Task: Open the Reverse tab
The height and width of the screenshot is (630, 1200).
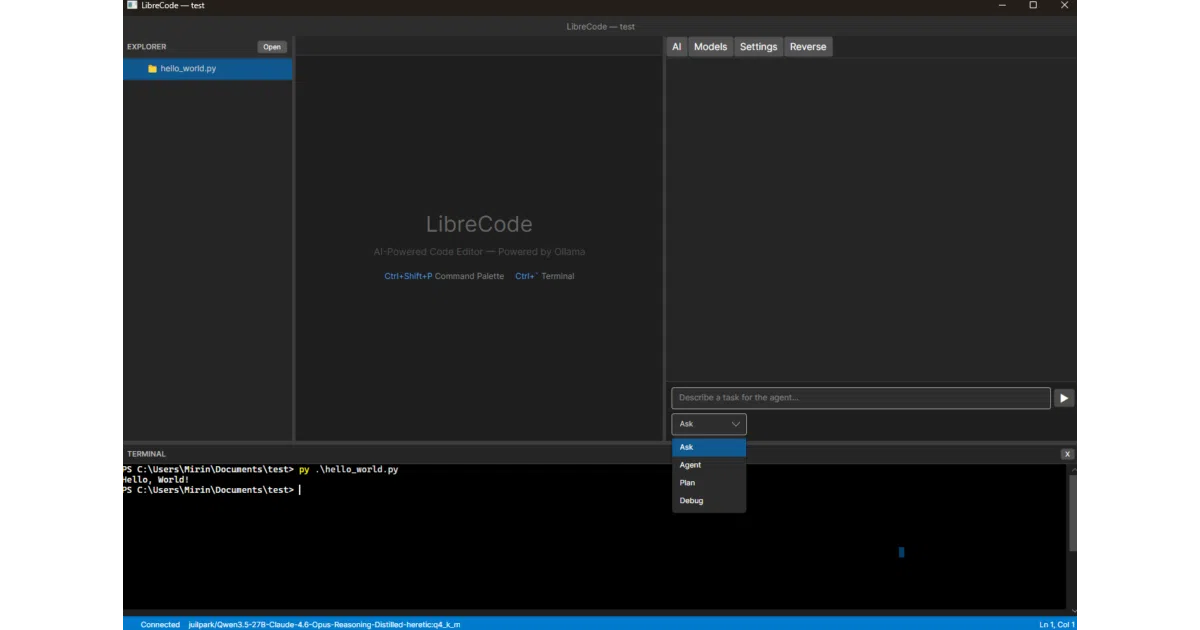Action: tap(808, 47)
